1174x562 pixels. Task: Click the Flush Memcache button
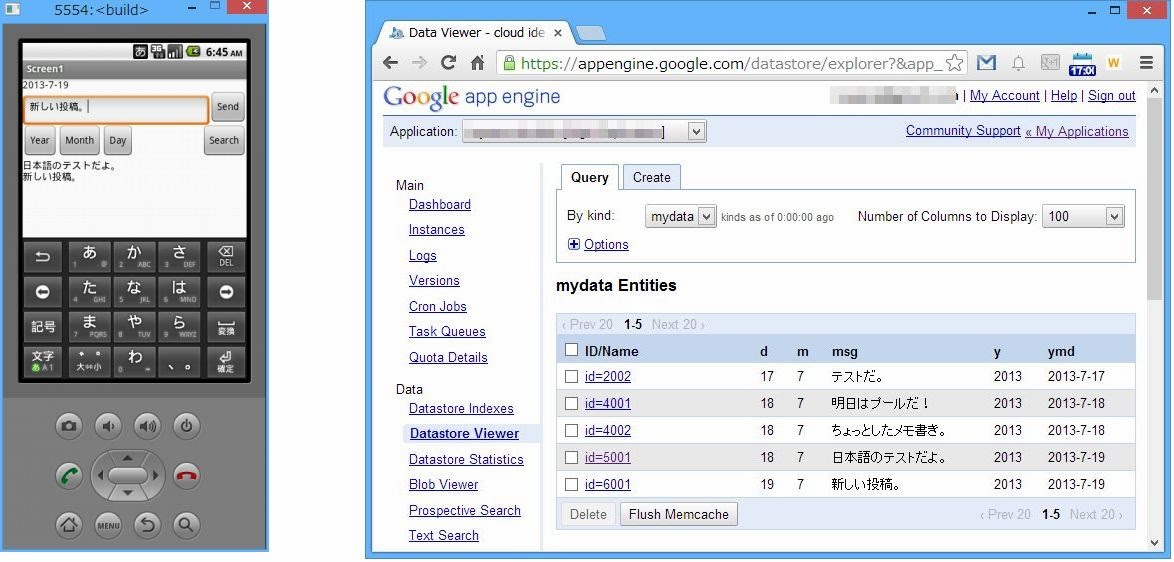[x=679, y=514]
